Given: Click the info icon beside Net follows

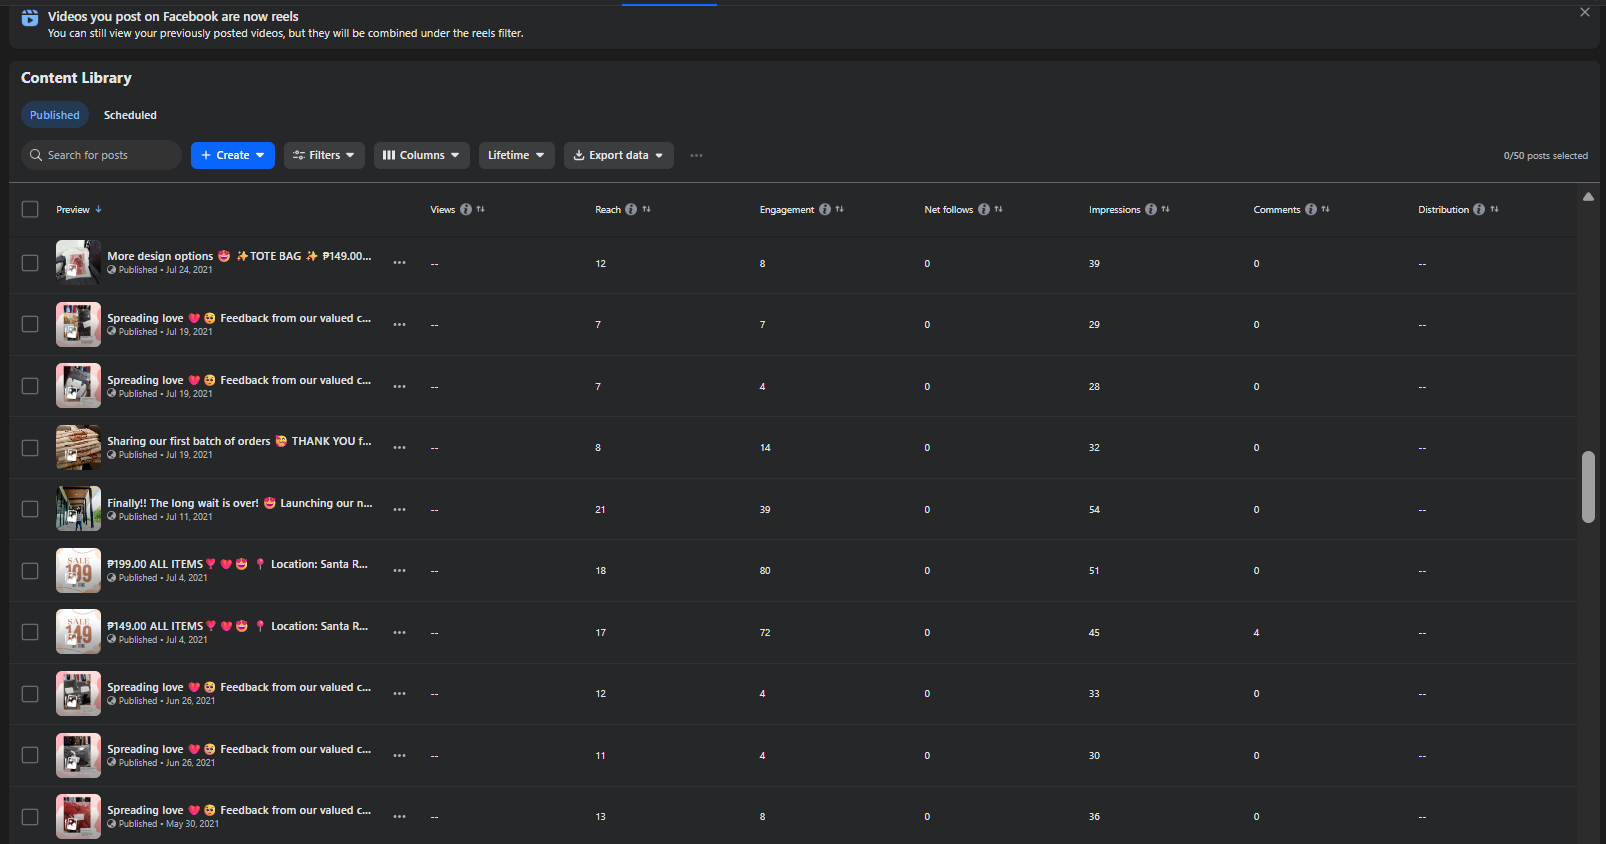Looking at the screenshot, I should 984,210.
